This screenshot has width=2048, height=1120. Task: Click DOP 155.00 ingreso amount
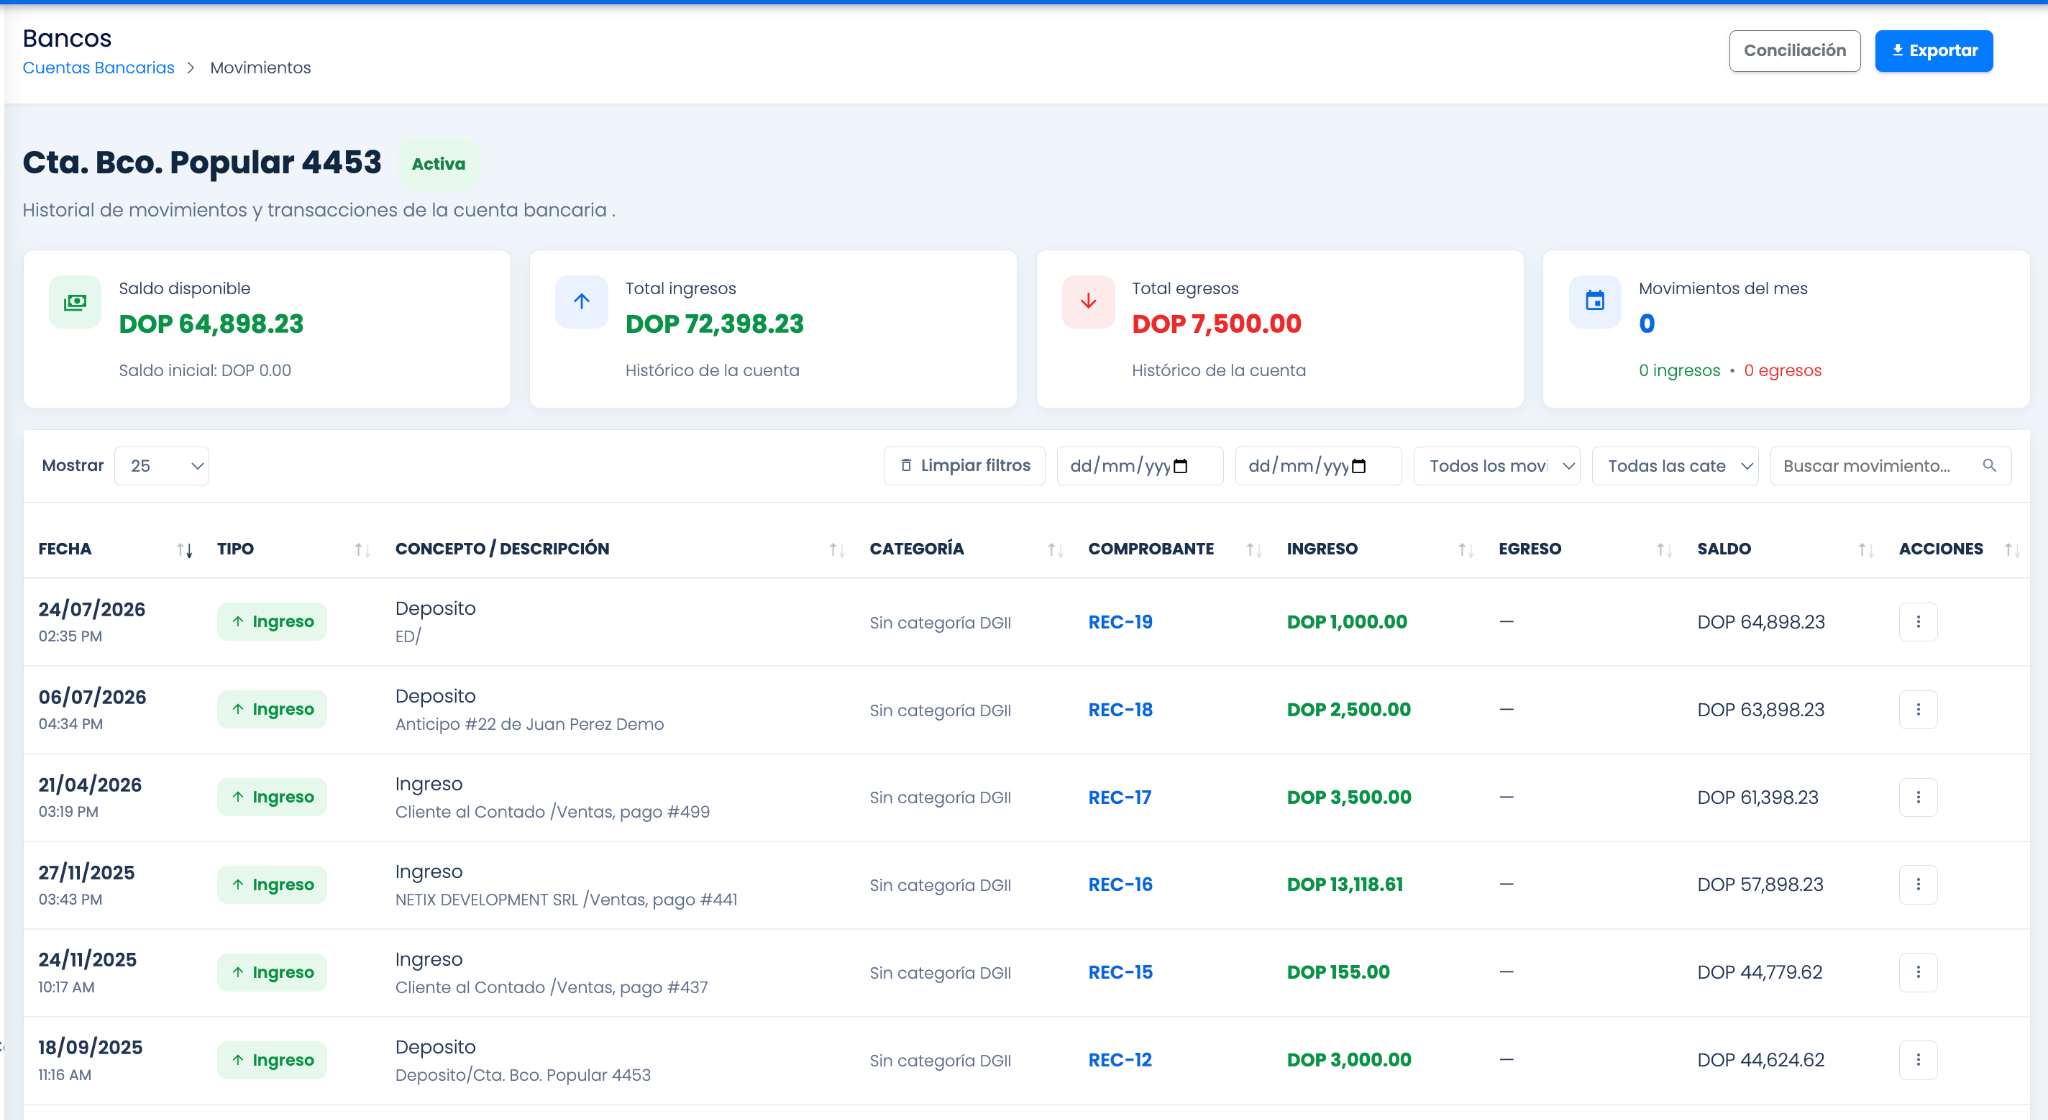point(1338,972)
